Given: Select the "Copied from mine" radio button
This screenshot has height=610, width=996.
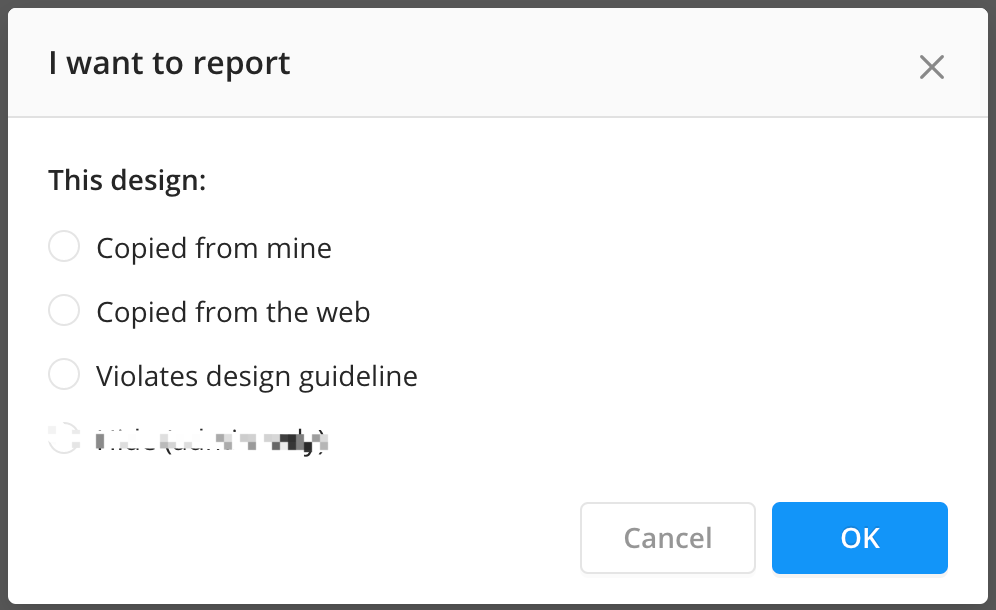Looking at the screenshot, I should tap(64, 246).
